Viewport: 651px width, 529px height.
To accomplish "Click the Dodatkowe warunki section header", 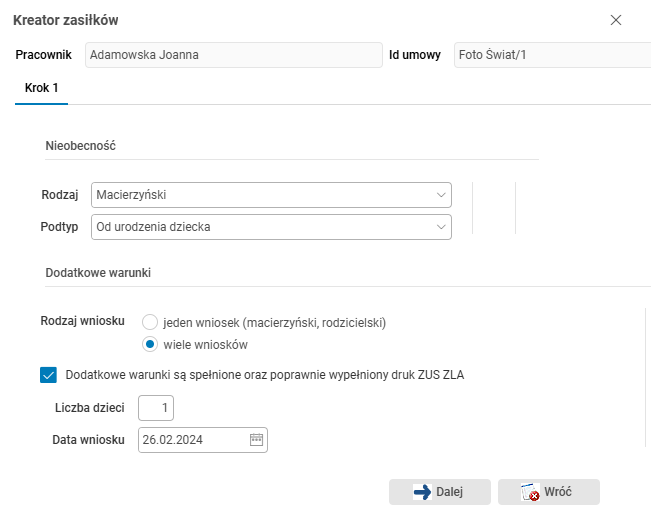I will (98, 272).
